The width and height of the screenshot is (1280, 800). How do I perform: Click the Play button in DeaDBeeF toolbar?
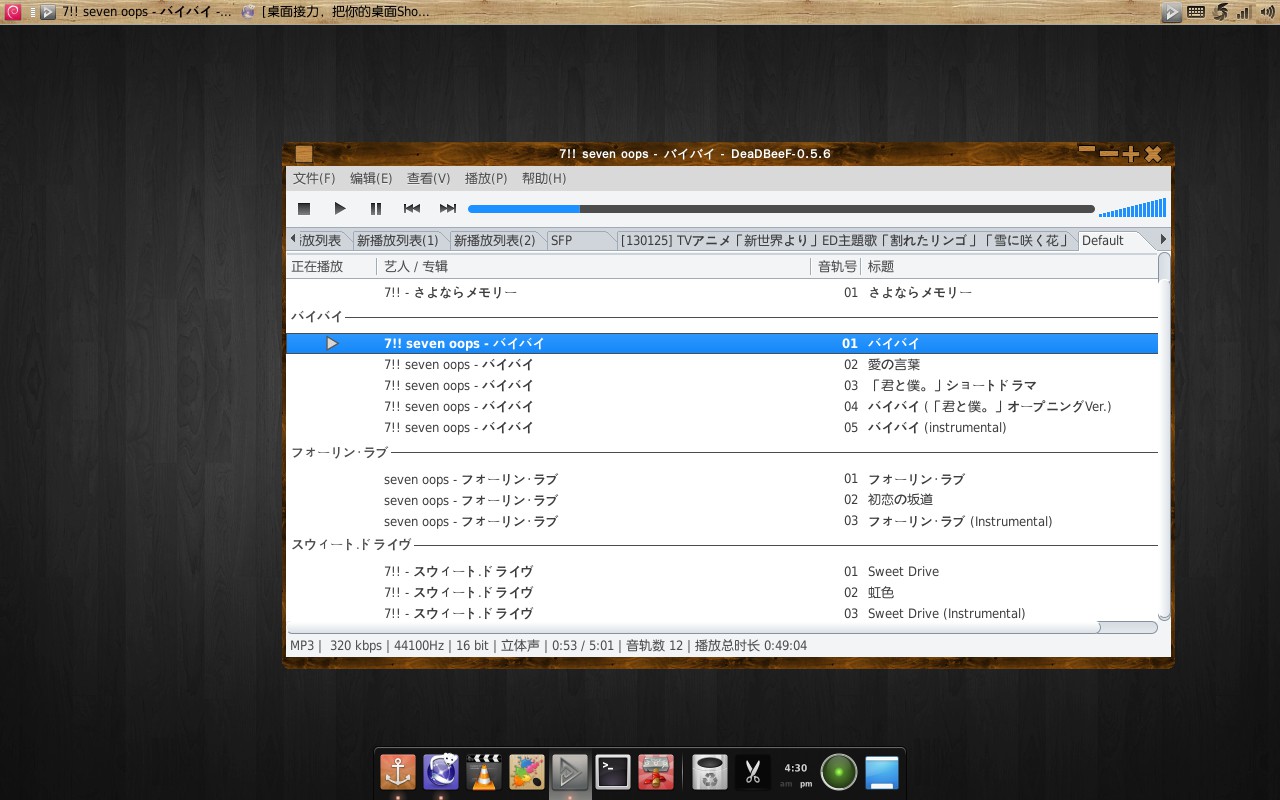pos(340,208)
